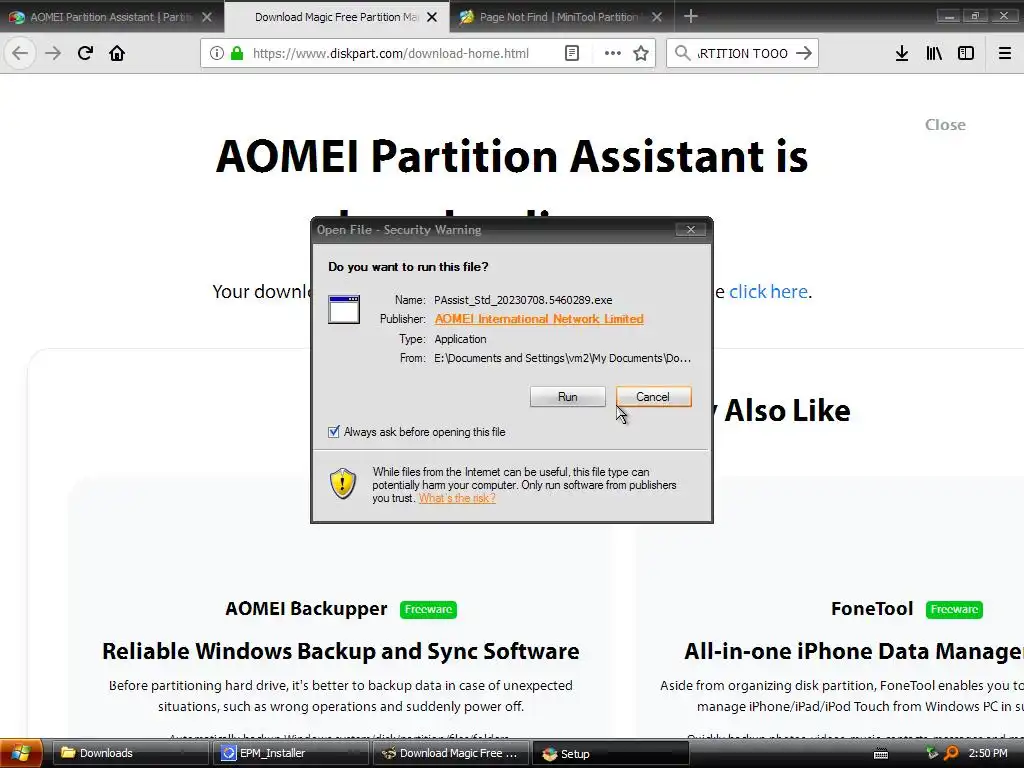
Task: Close the MiniTool Partition tab
Action: (657, 17)
